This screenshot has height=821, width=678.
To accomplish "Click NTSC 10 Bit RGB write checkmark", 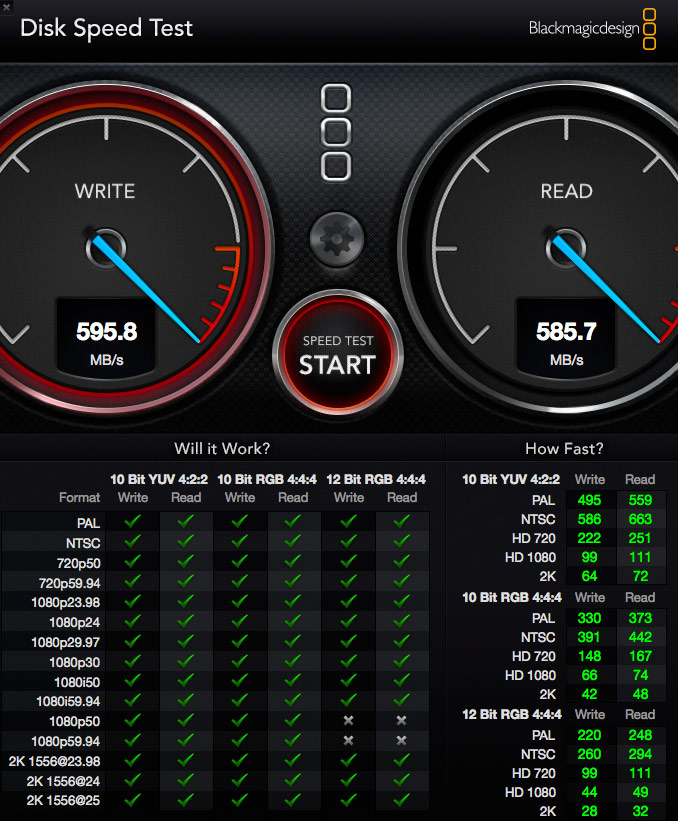I will coord(240,541).
